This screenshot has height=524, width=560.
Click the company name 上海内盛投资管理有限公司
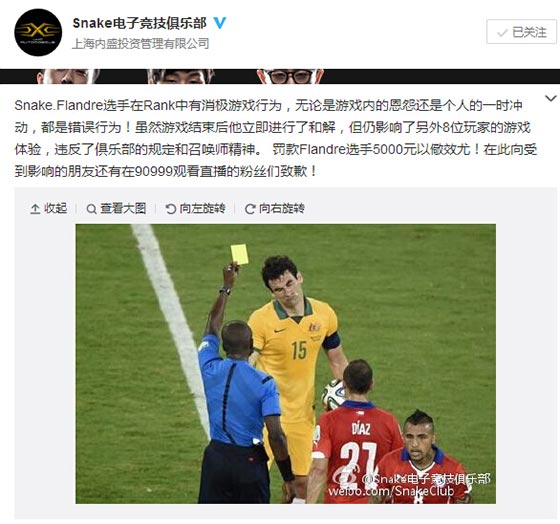tap(141, 44)
